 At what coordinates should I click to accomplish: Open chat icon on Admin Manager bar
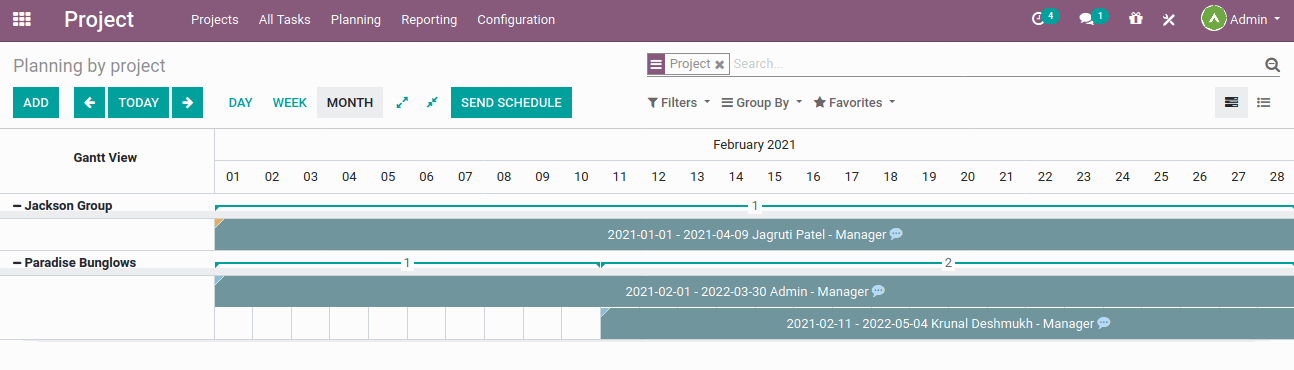[878, 291]
